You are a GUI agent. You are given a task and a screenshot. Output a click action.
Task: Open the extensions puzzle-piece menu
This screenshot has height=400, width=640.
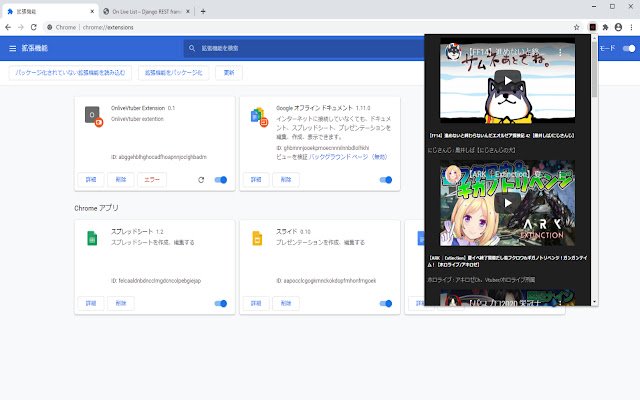click(x=606, y=27)
